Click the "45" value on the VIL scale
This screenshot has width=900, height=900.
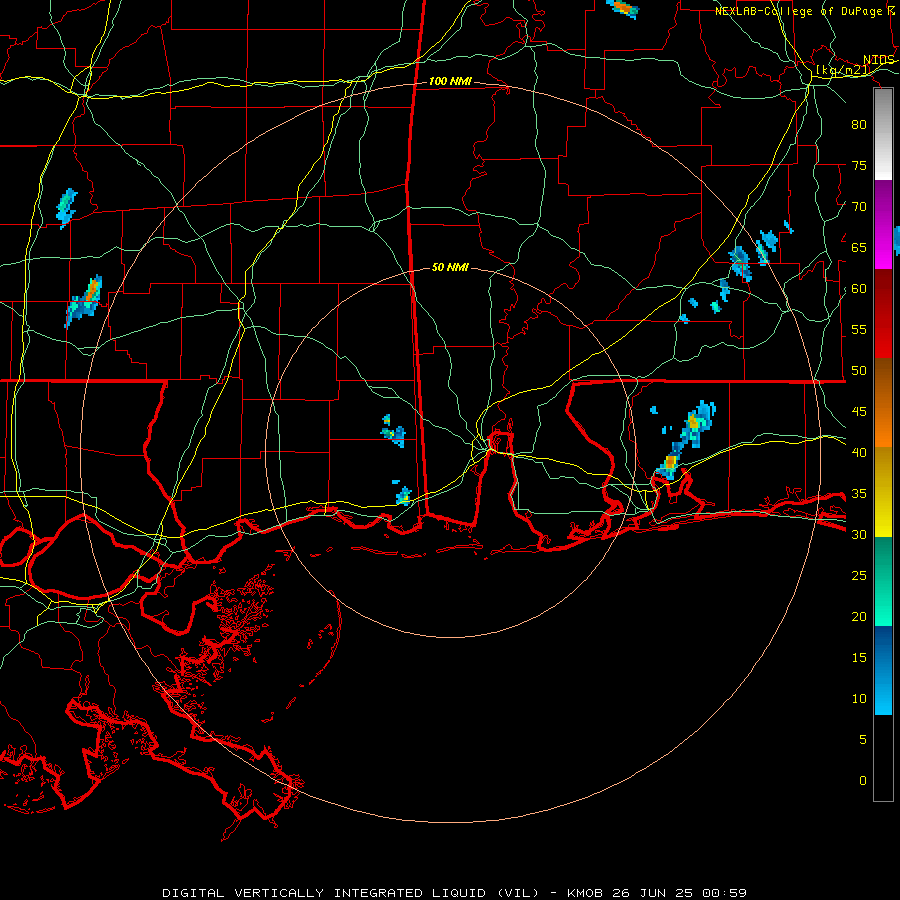coord(859,412)
